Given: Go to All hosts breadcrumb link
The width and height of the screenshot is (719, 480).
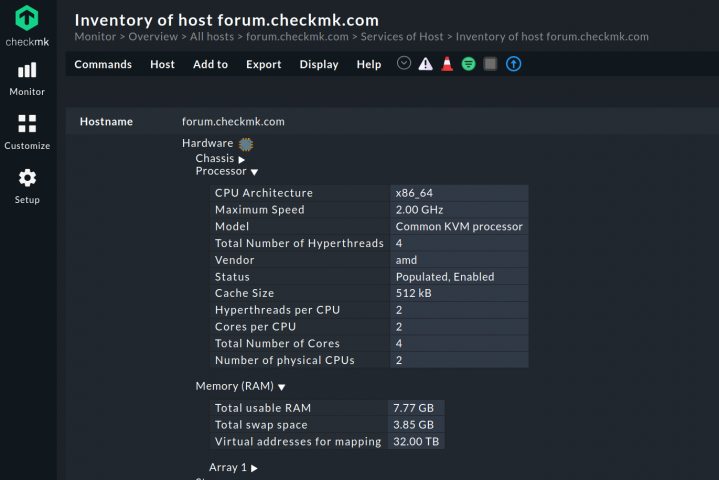Looking at the screenshot, I should (x=212, y=37).
